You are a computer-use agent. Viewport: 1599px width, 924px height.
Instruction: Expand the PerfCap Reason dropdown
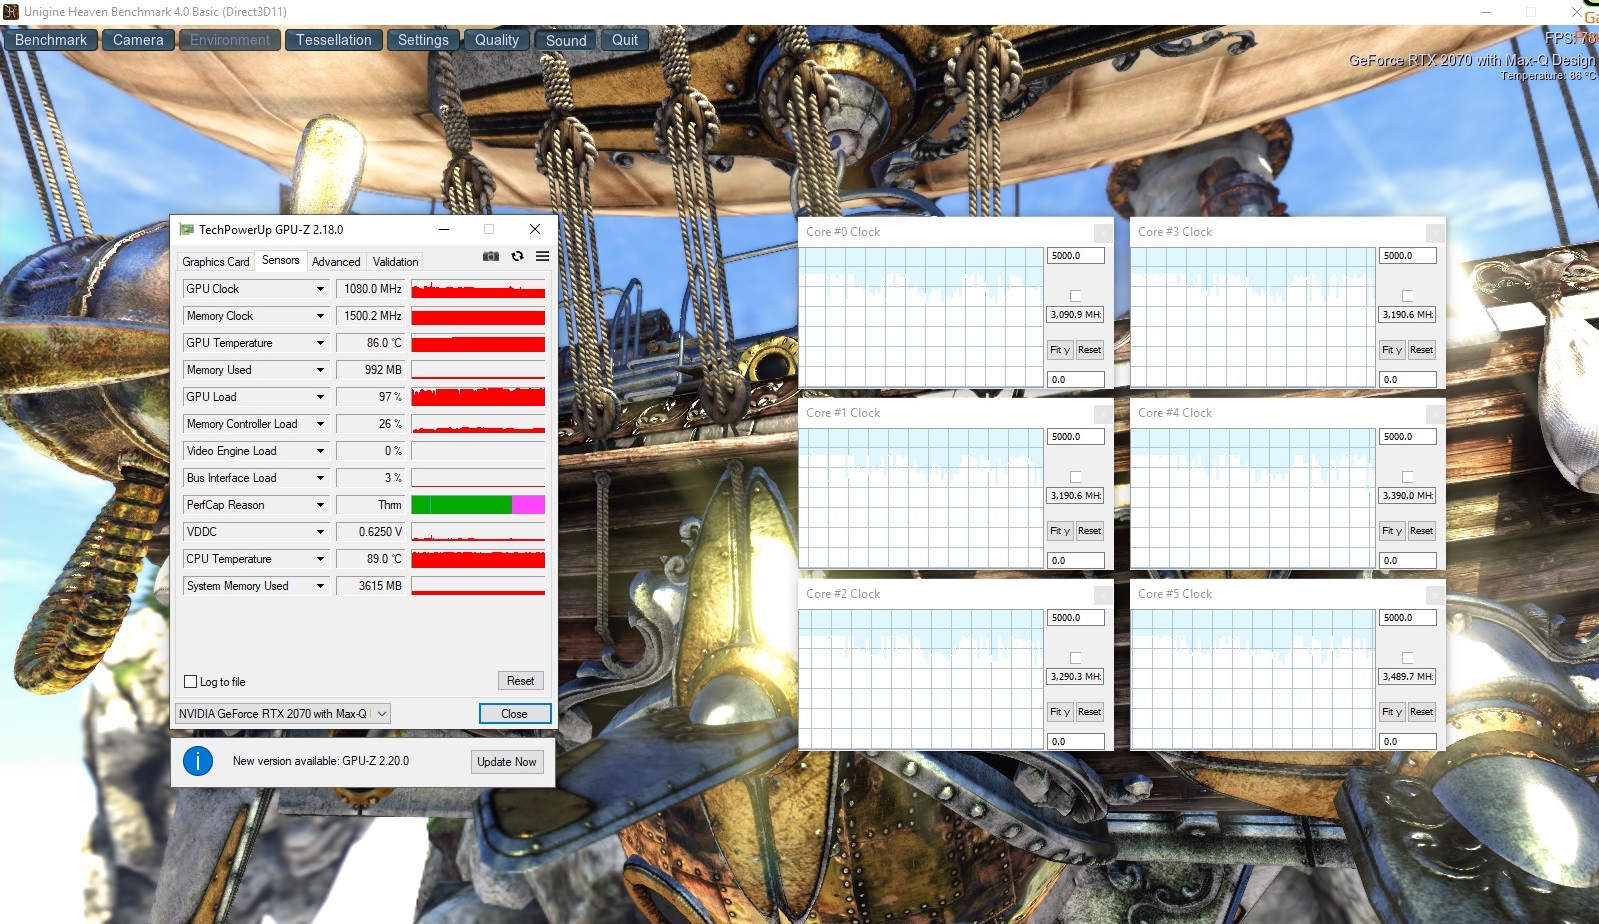click(x=320, y=505)
